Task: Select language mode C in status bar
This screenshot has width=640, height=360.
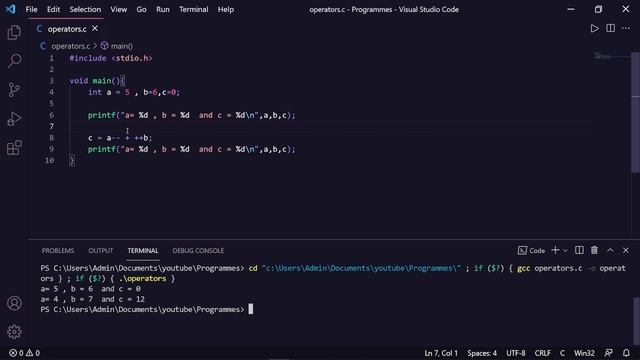Action: coord(562,353)
